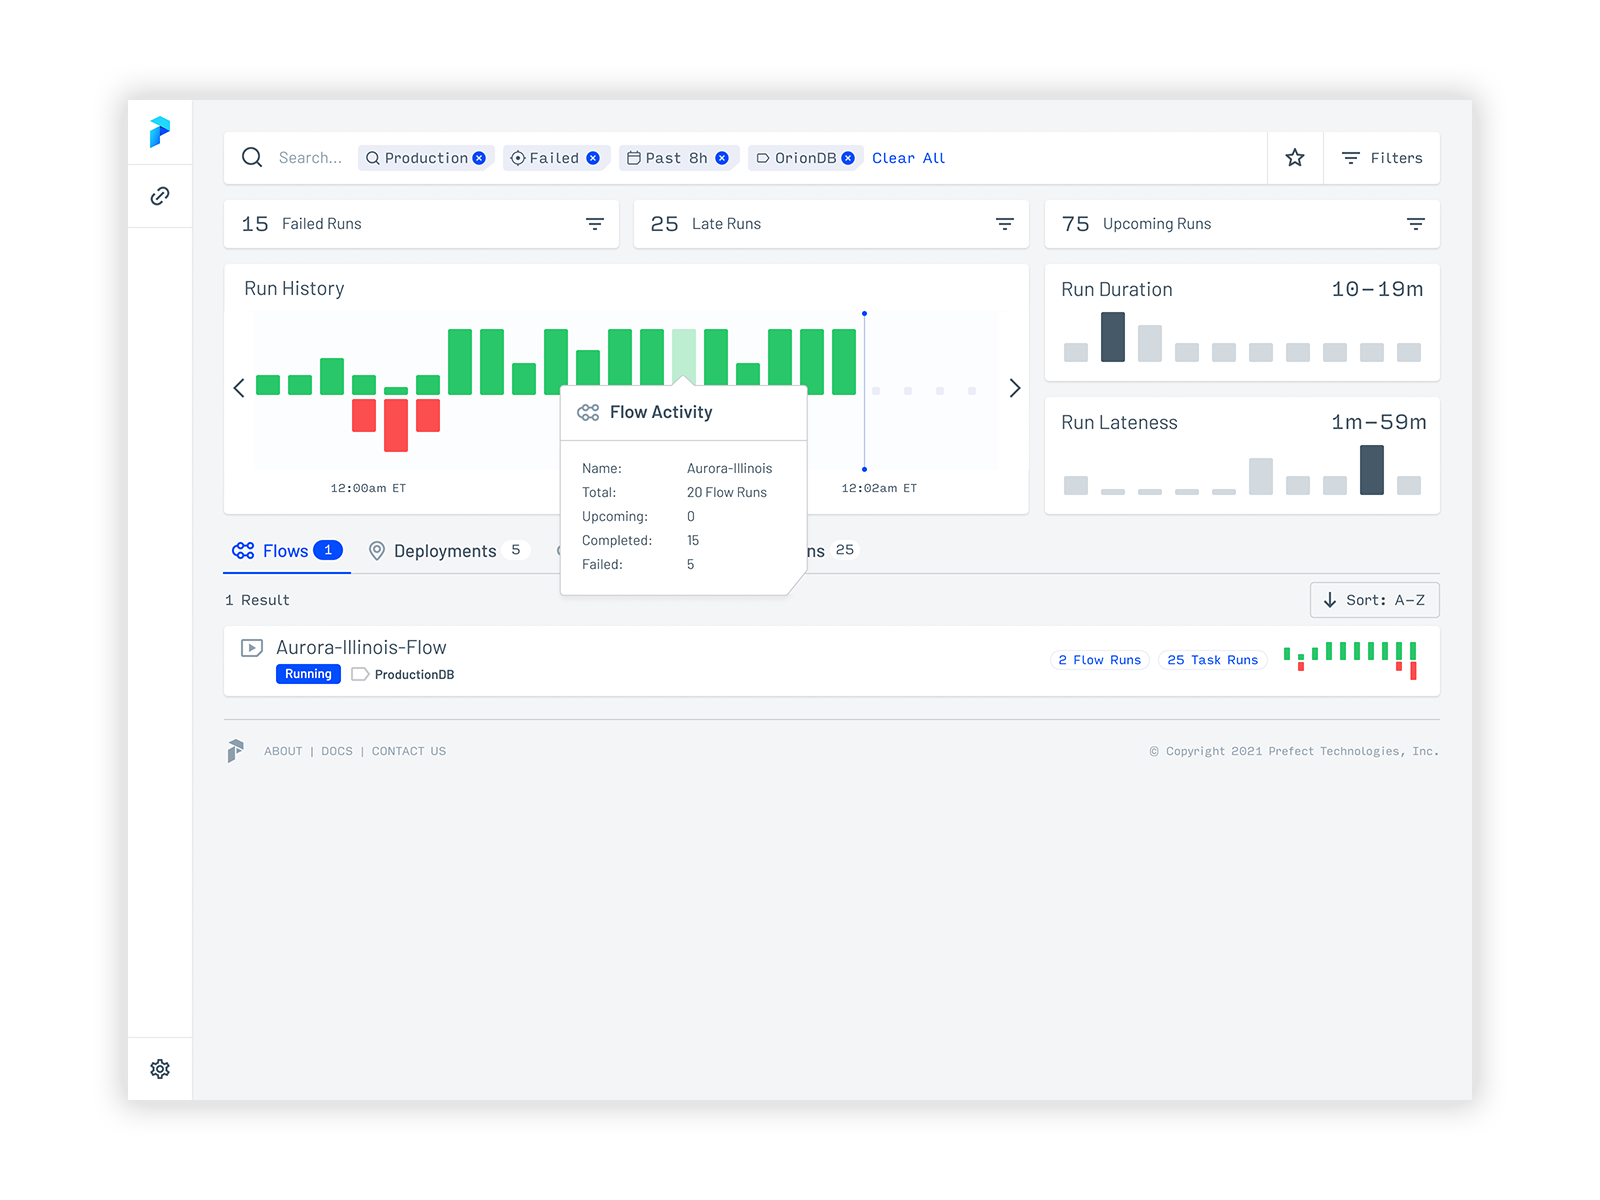1600x1200 pixels.
Task: Open Settings via the gear icon
Action: click(x=160, y=1068)
